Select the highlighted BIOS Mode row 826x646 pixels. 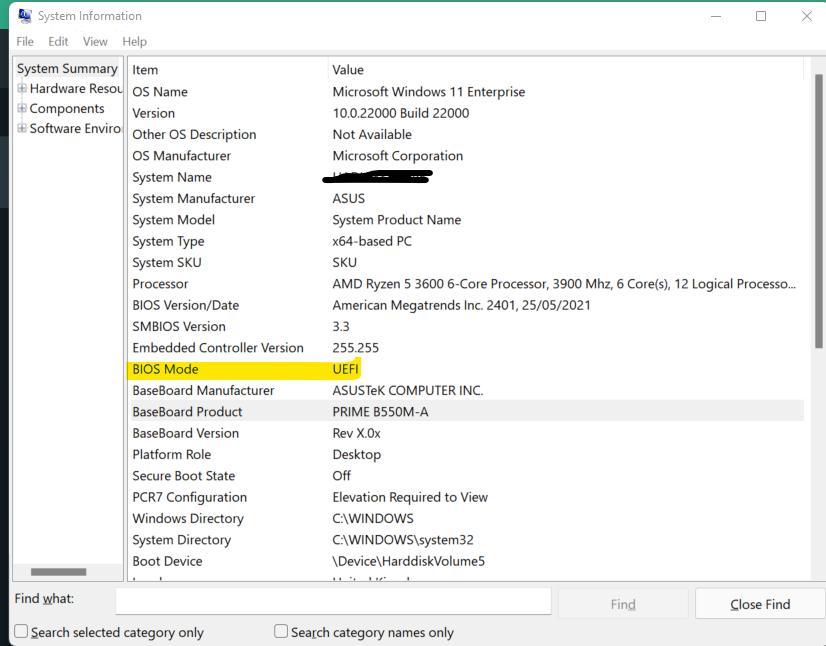point(250,368)
